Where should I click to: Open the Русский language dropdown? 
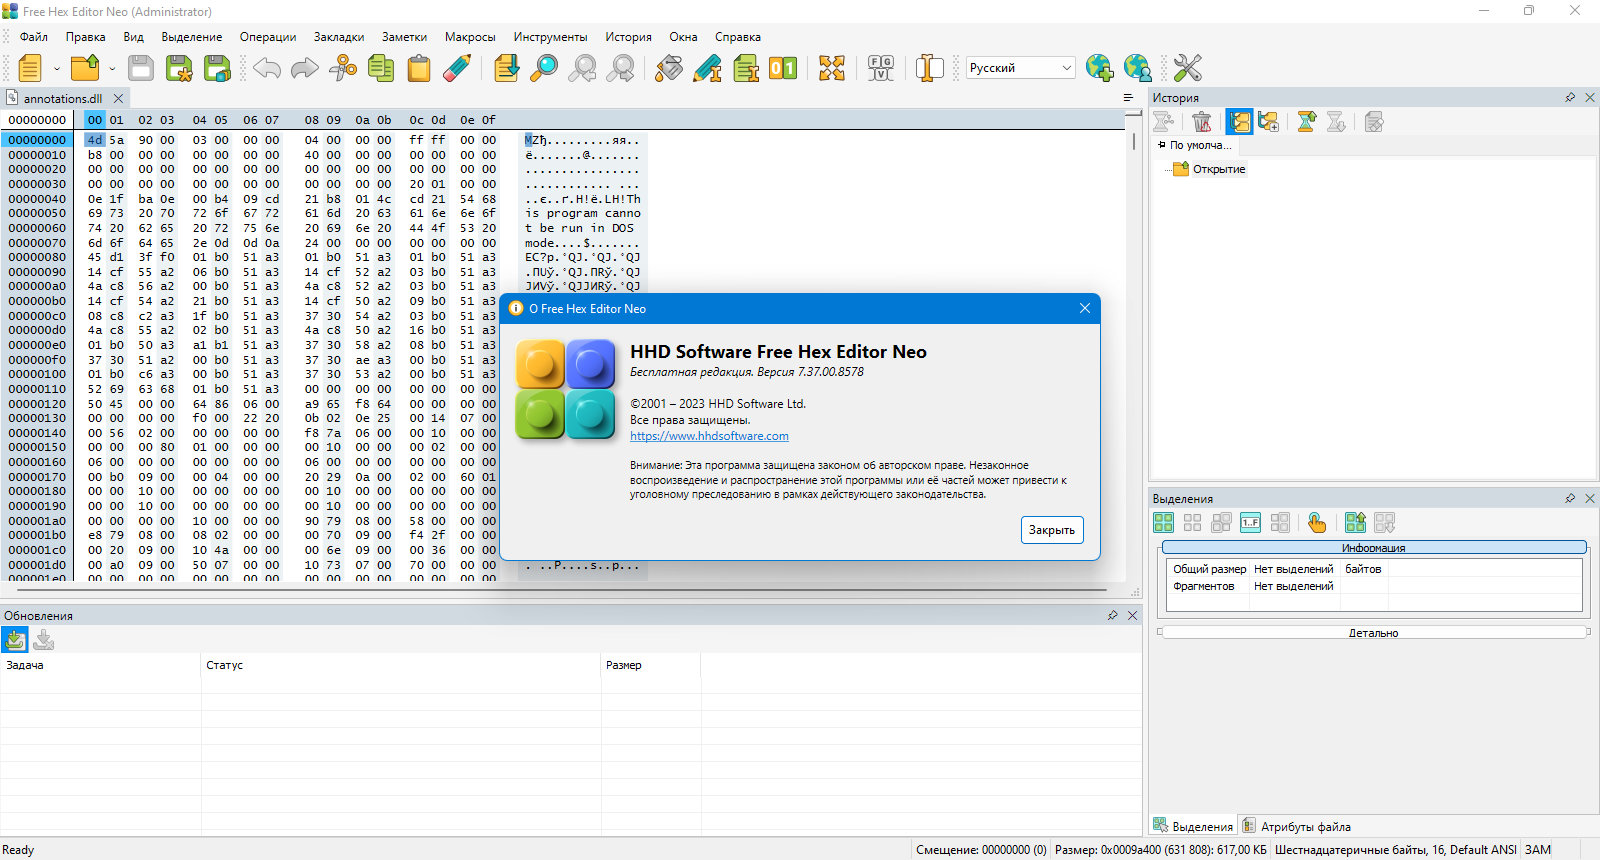pos(1020,68)
